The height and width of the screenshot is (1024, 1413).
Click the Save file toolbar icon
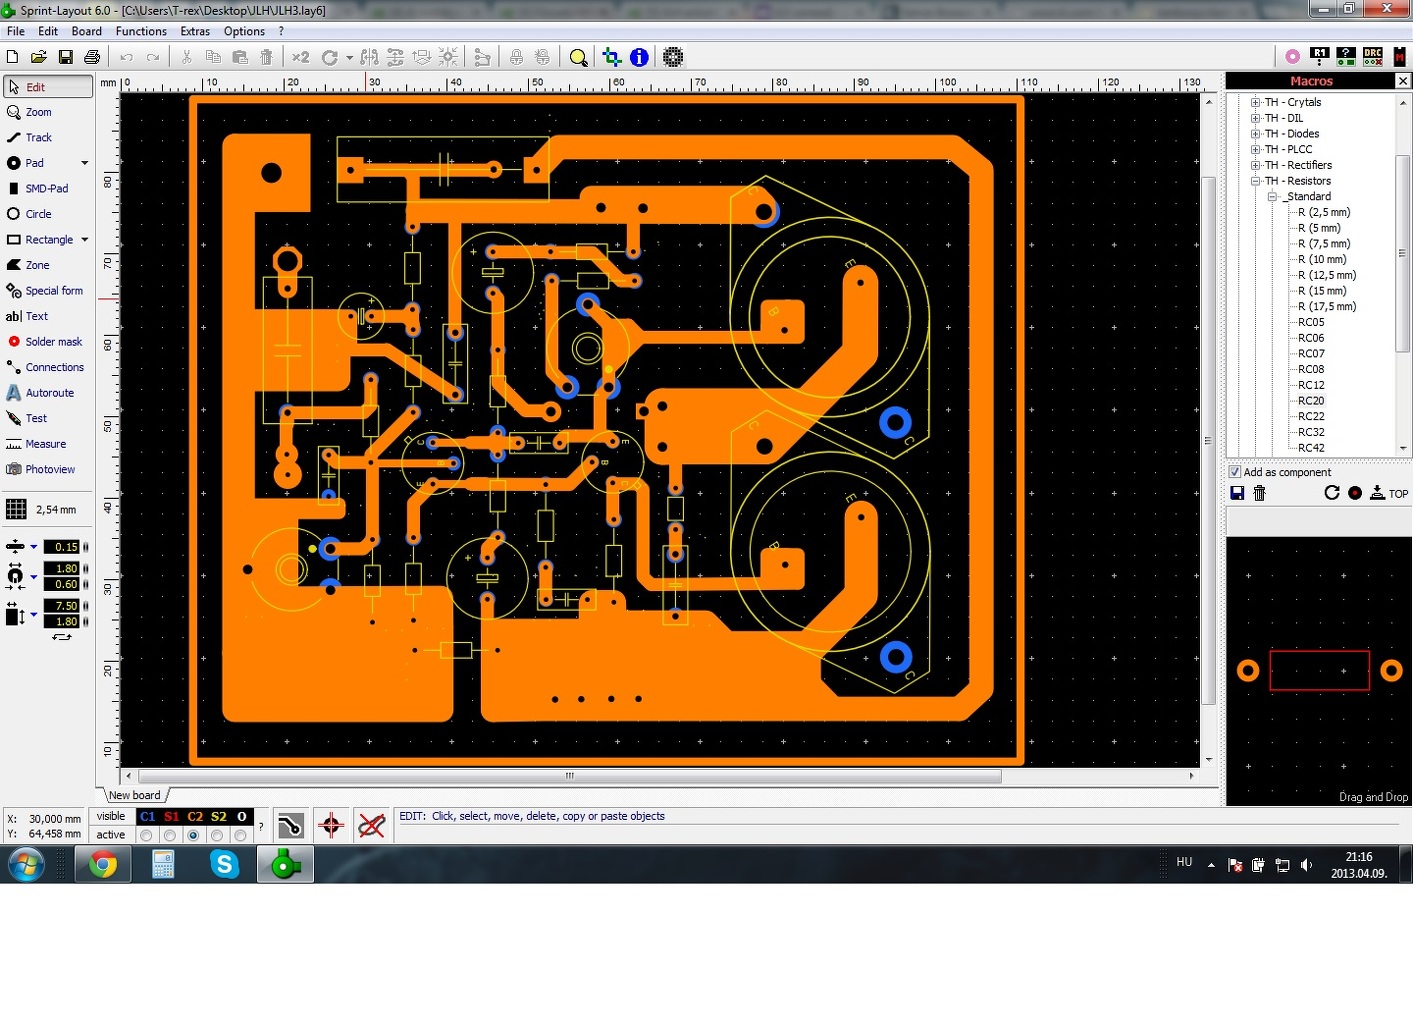click(65, 57)
